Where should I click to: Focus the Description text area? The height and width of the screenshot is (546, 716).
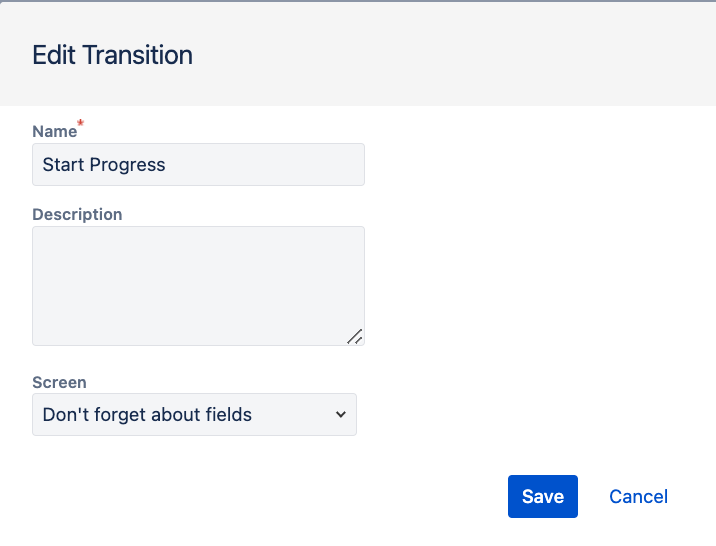[x=198, y=286]
